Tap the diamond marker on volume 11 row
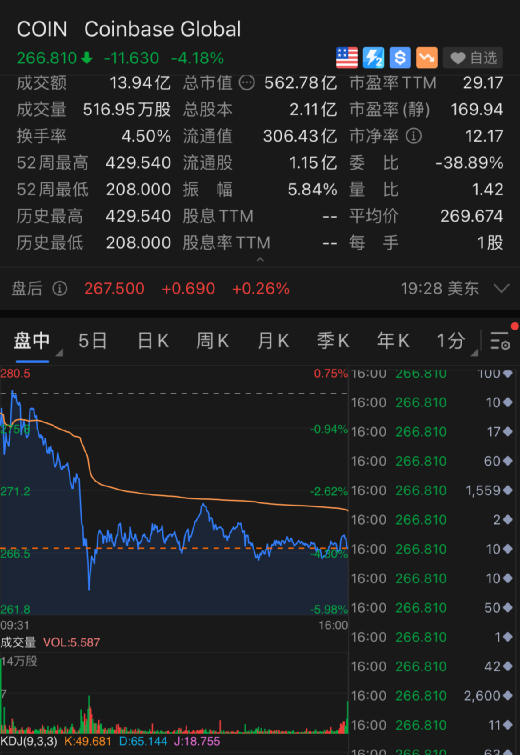The width and height of the screenshot is (520, 755). 507,725
